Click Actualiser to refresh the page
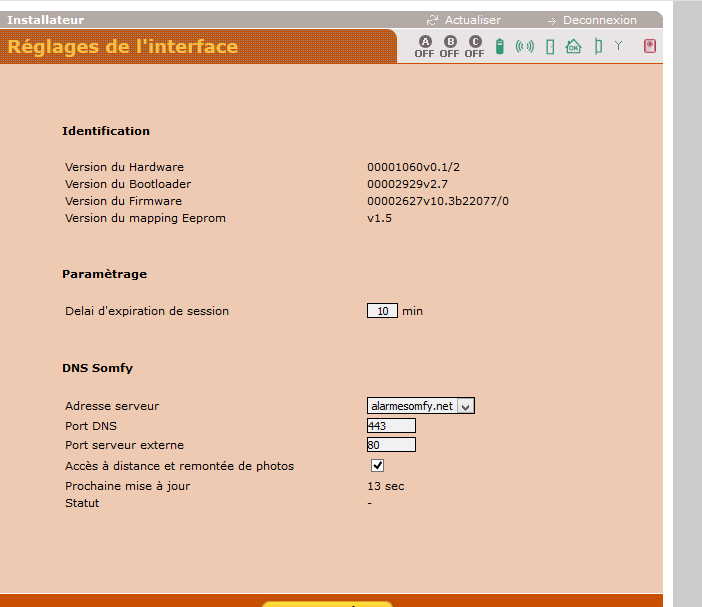Image resolution: width=702 pixels, height=607 pixels. (x=472, y=20)
